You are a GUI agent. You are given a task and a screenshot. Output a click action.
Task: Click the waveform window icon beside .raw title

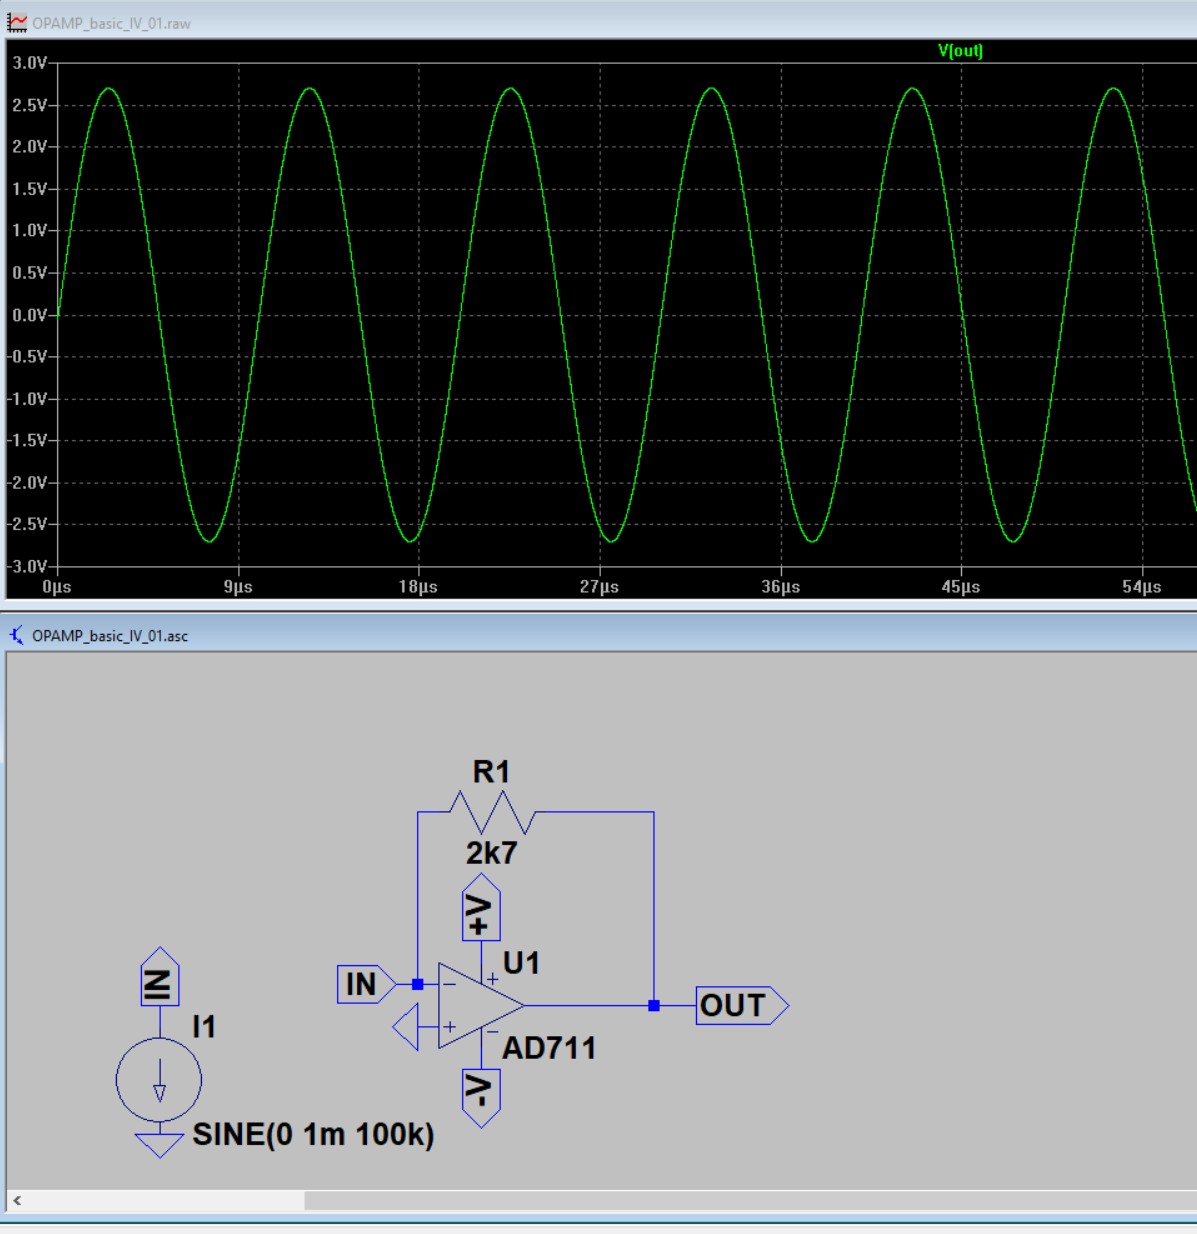click(17, 22)
